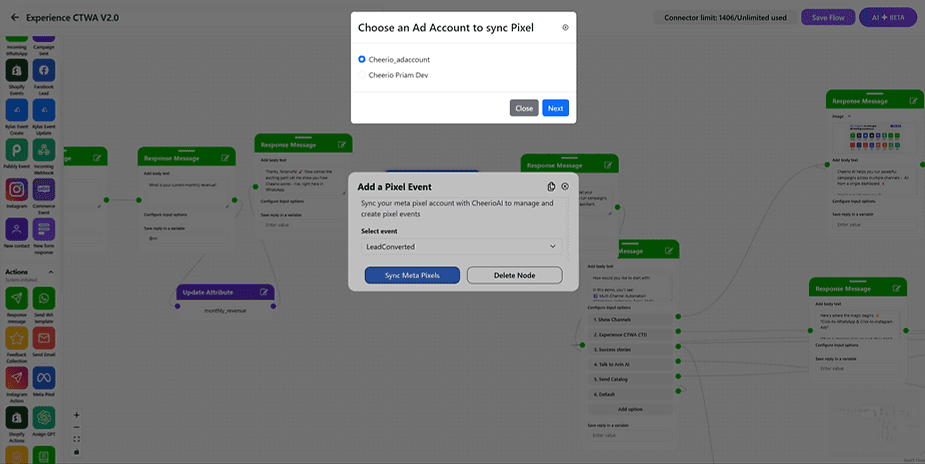Edit the monthly revenue Response Message node

click(x=225, y=158)
